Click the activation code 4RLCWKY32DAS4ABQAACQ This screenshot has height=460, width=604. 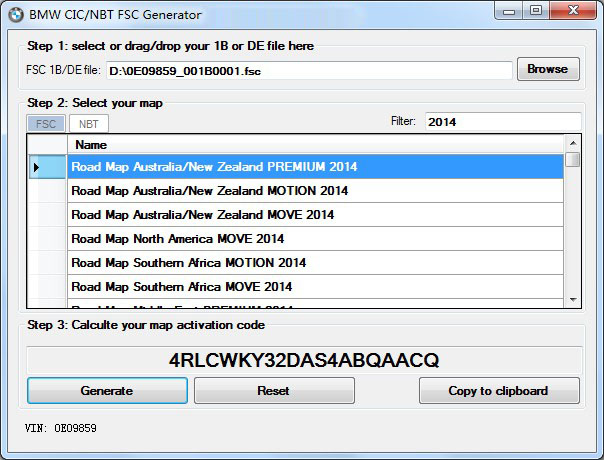click(304, 360)
